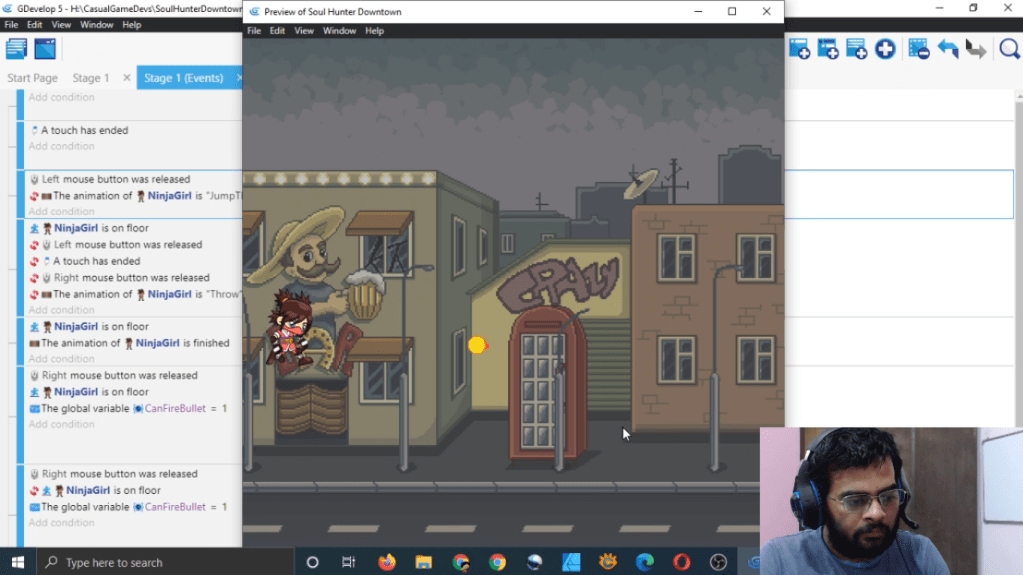Delete the selected event icon
1023x575 pixels.
pyautogui.click(x=919, y=49)
